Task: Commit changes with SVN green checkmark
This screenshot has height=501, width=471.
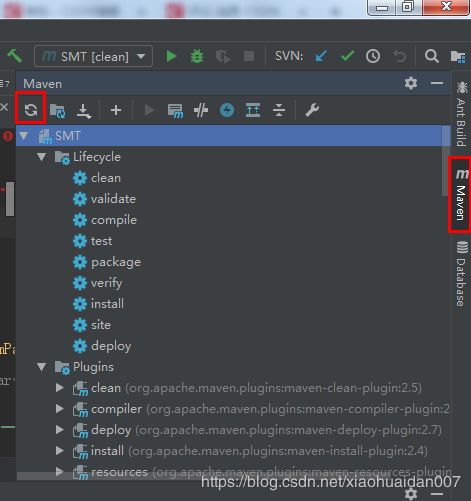Action: tap(347, 56)
